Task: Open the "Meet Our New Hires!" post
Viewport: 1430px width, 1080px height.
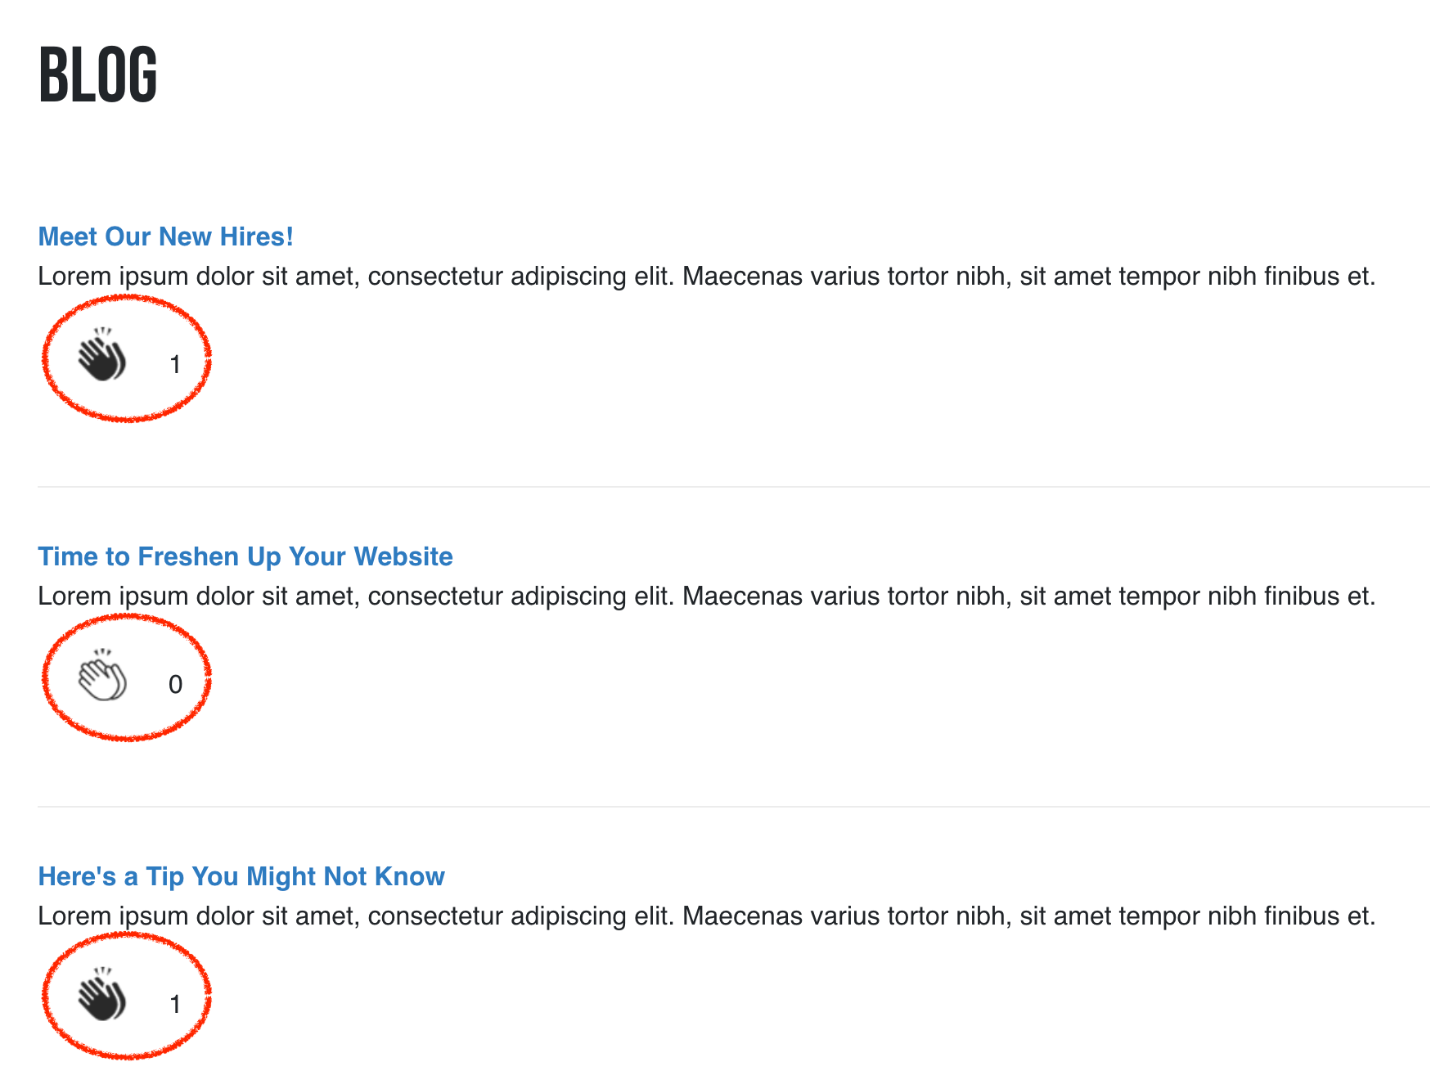Action: point(165,237)
